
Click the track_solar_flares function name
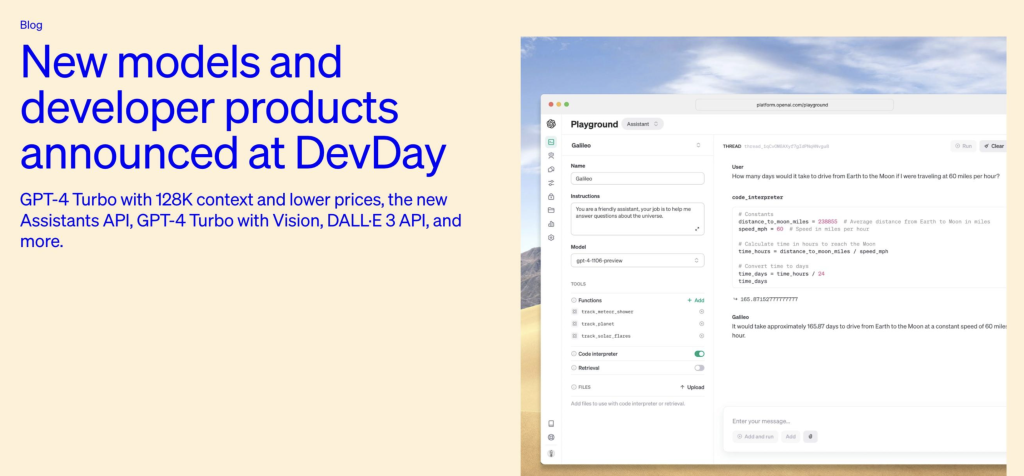click(x=605, y=336)
